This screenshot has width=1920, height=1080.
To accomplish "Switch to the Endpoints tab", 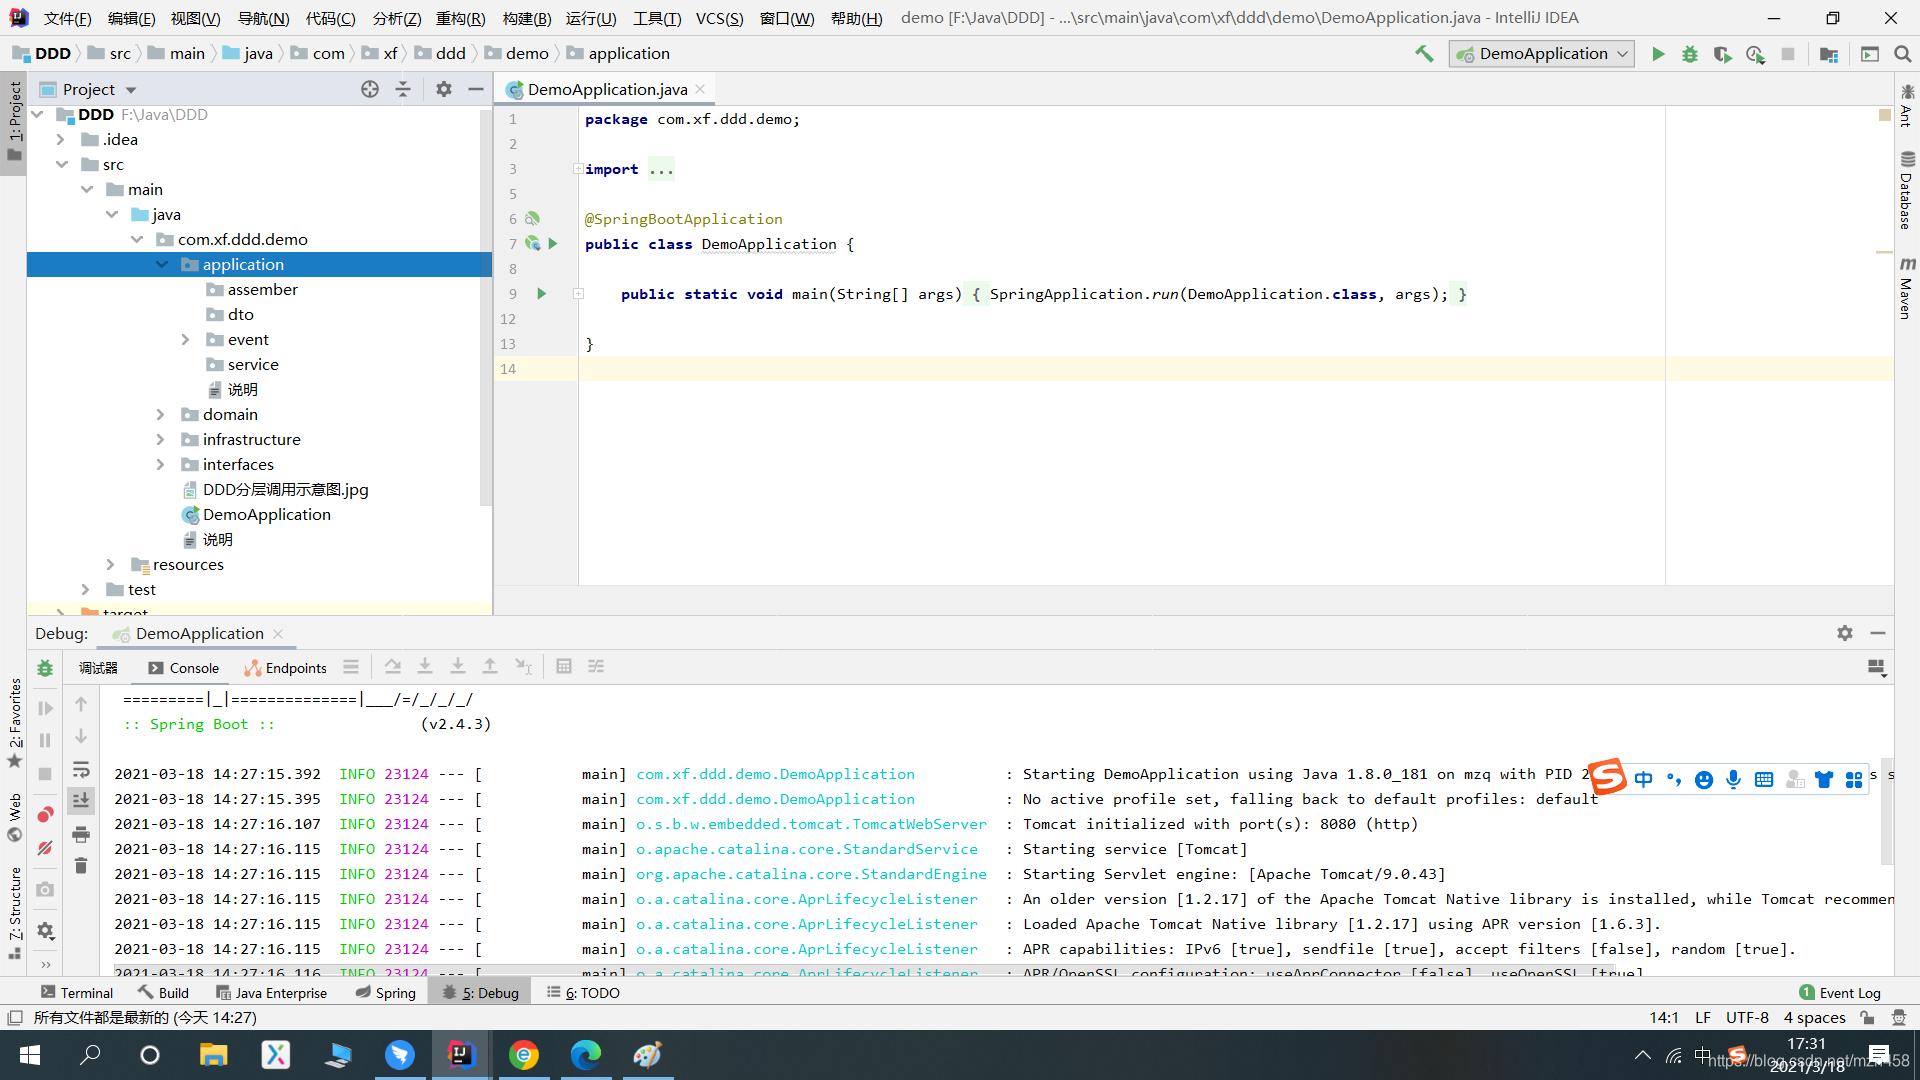I will pos(286,668).
